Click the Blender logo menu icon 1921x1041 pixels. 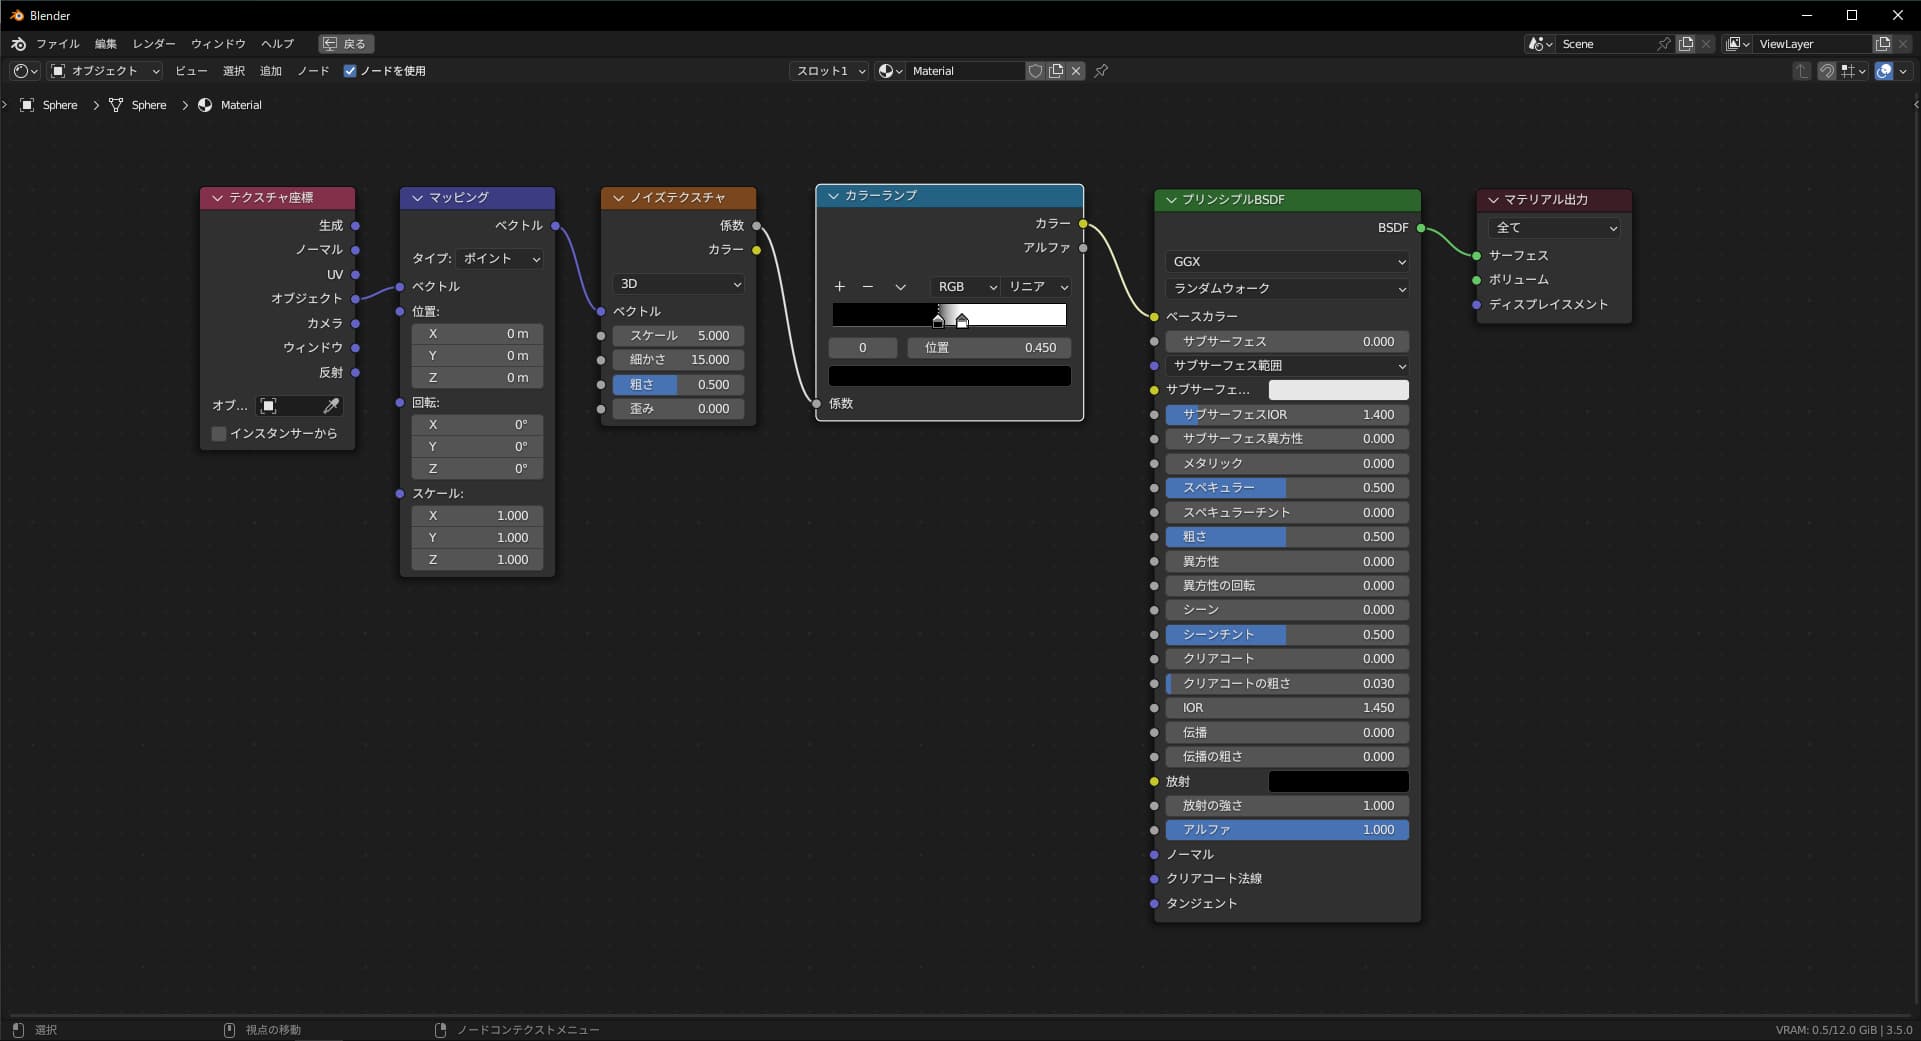[18, 44]
